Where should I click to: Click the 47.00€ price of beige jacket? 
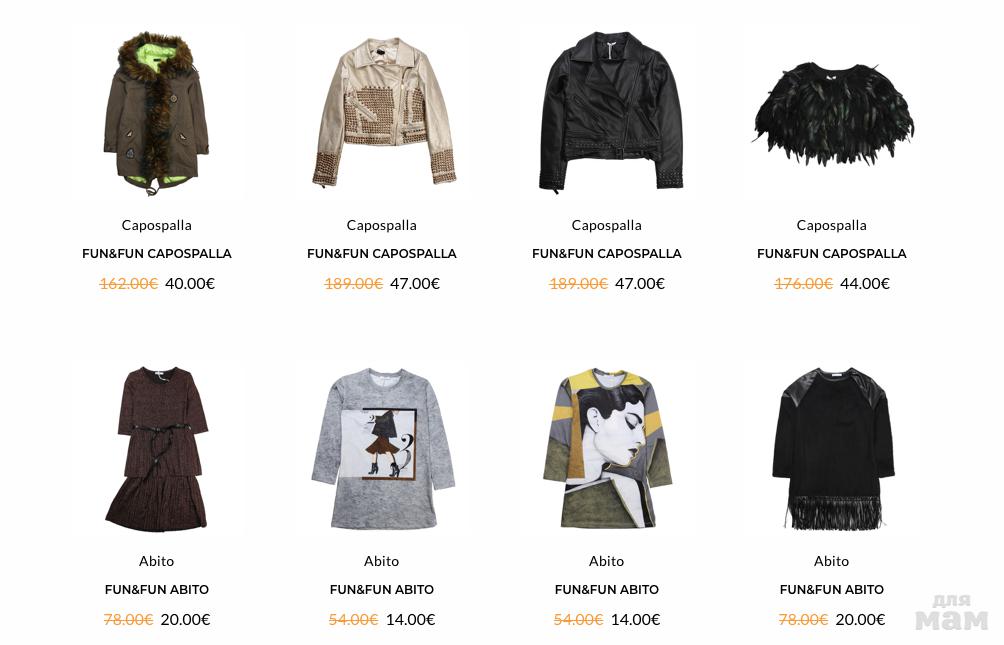415,284
